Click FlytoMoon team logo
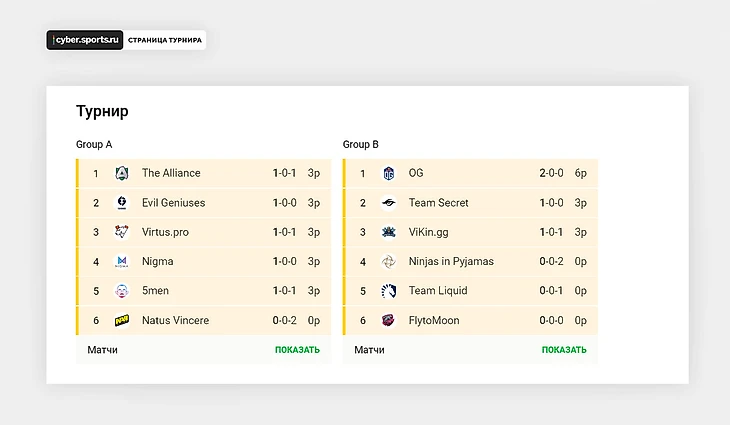Viewport: 730px width, 425px height. click(388, 320)
